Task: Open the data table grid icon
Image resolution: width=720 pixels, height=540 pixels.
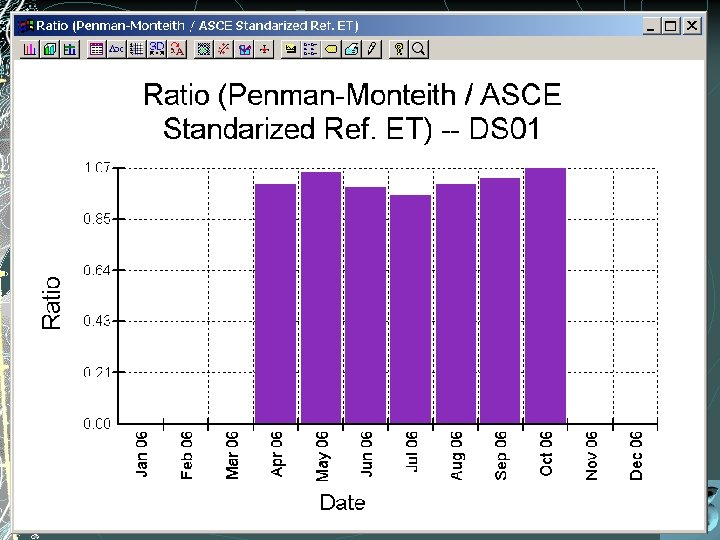Action: click(x=96, y=49)
